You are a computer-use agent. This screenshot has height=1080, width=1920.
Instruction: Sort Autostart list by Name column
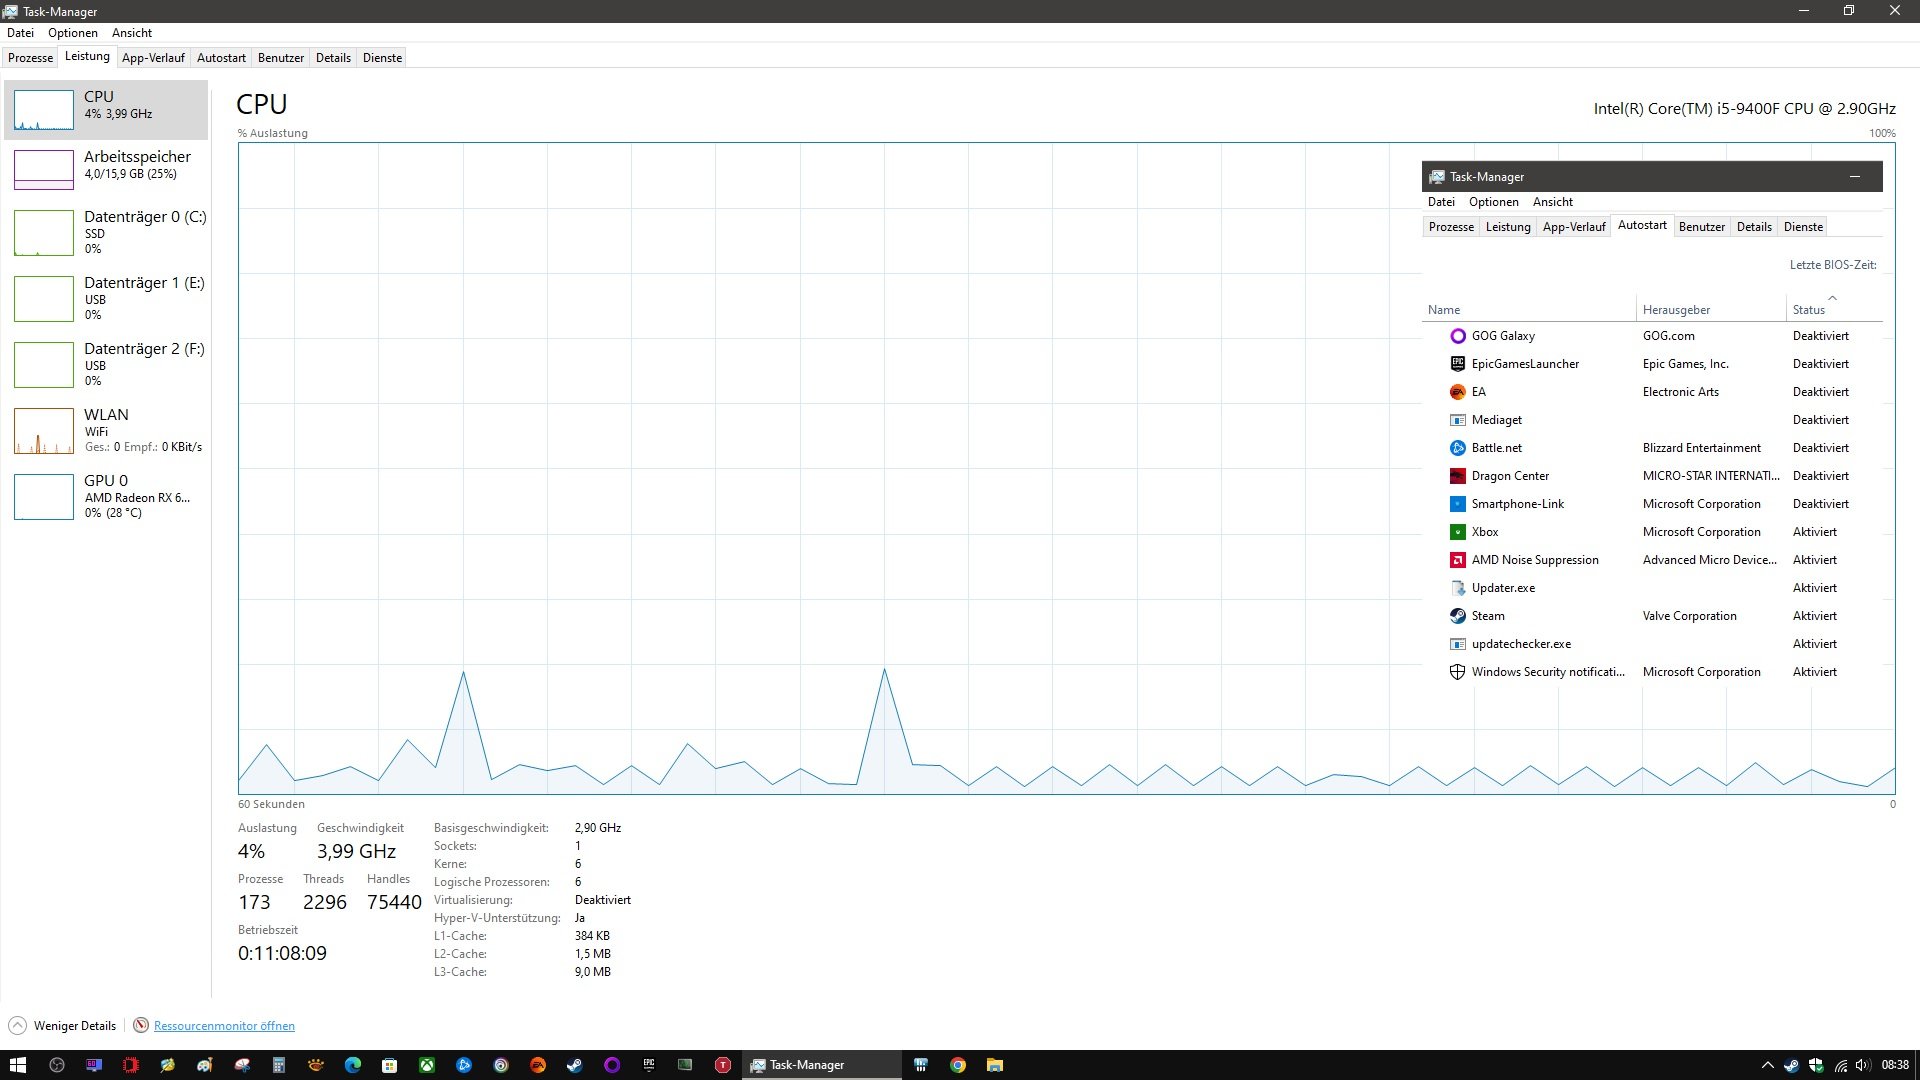1529,309
